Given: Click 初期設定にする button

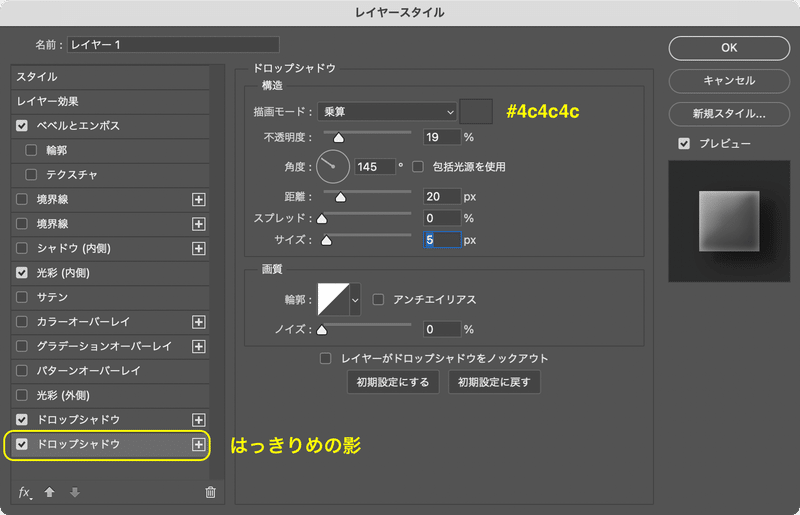Looking at the screenshot, I should tap(393, 382).
